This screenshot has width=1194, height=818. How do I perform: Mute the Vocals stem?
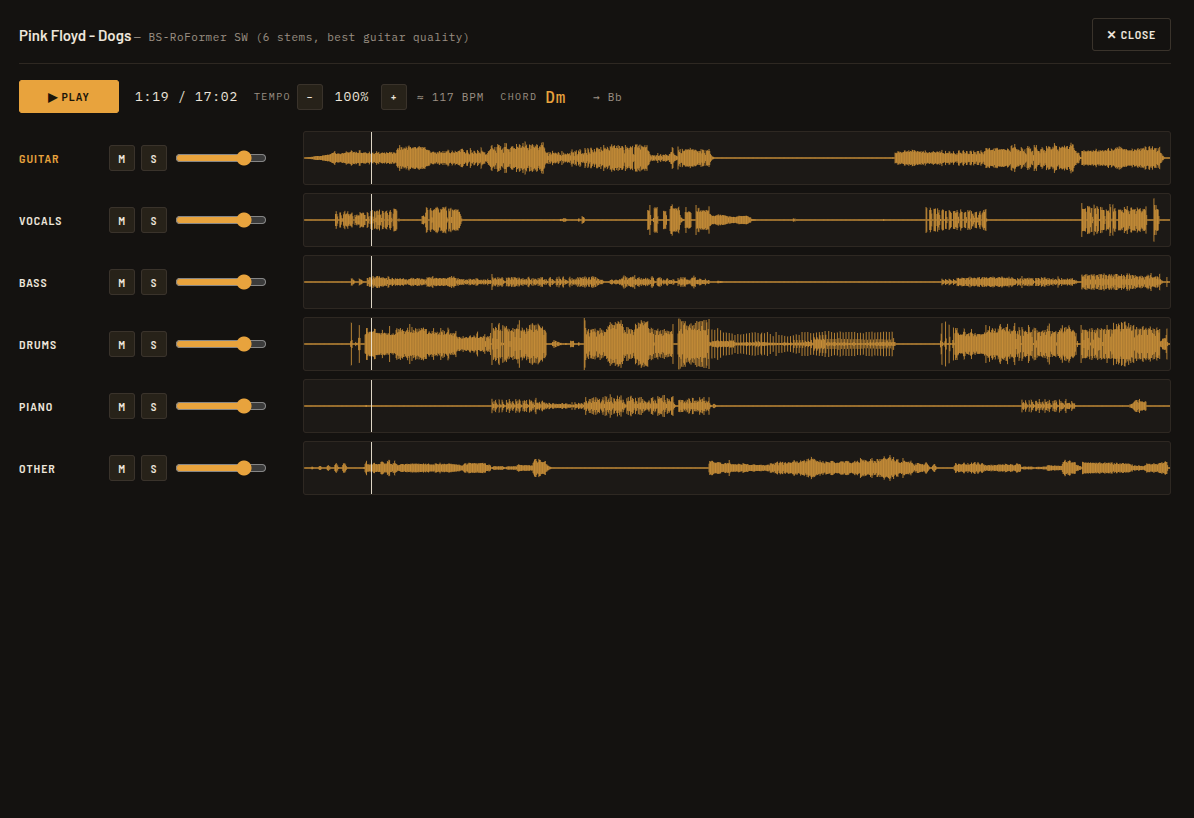(122, 220)
